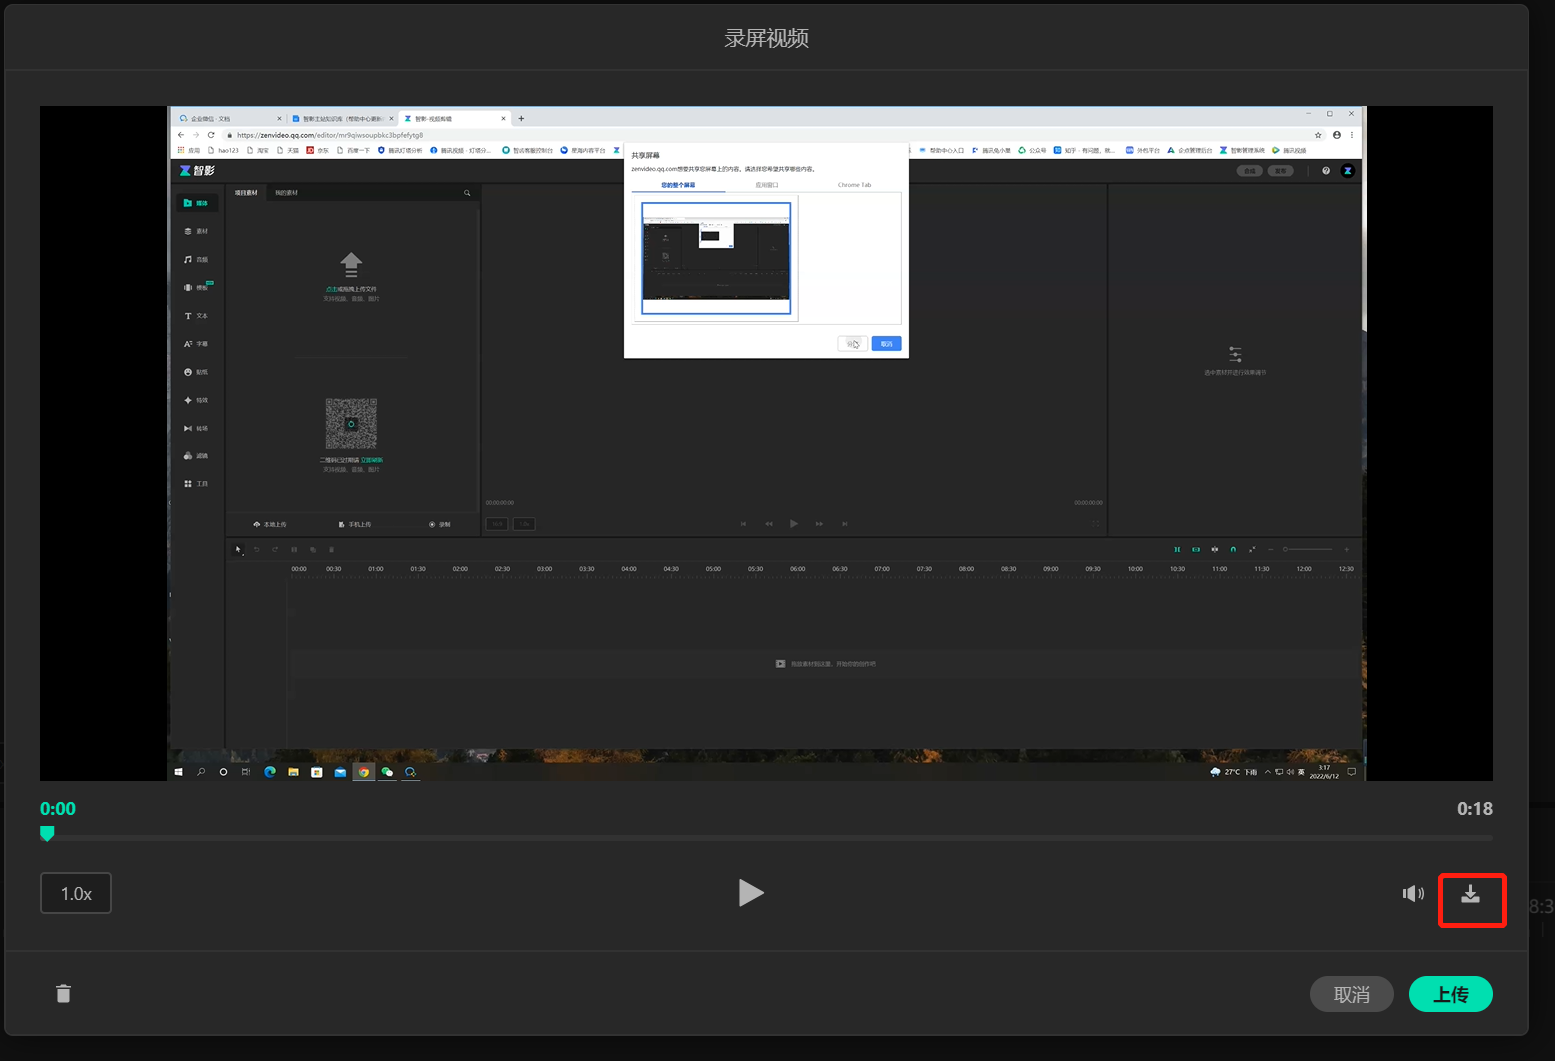Open the 1.0x playback speed selector
Screen dimensions: 1555x1061
coord(76,893)
